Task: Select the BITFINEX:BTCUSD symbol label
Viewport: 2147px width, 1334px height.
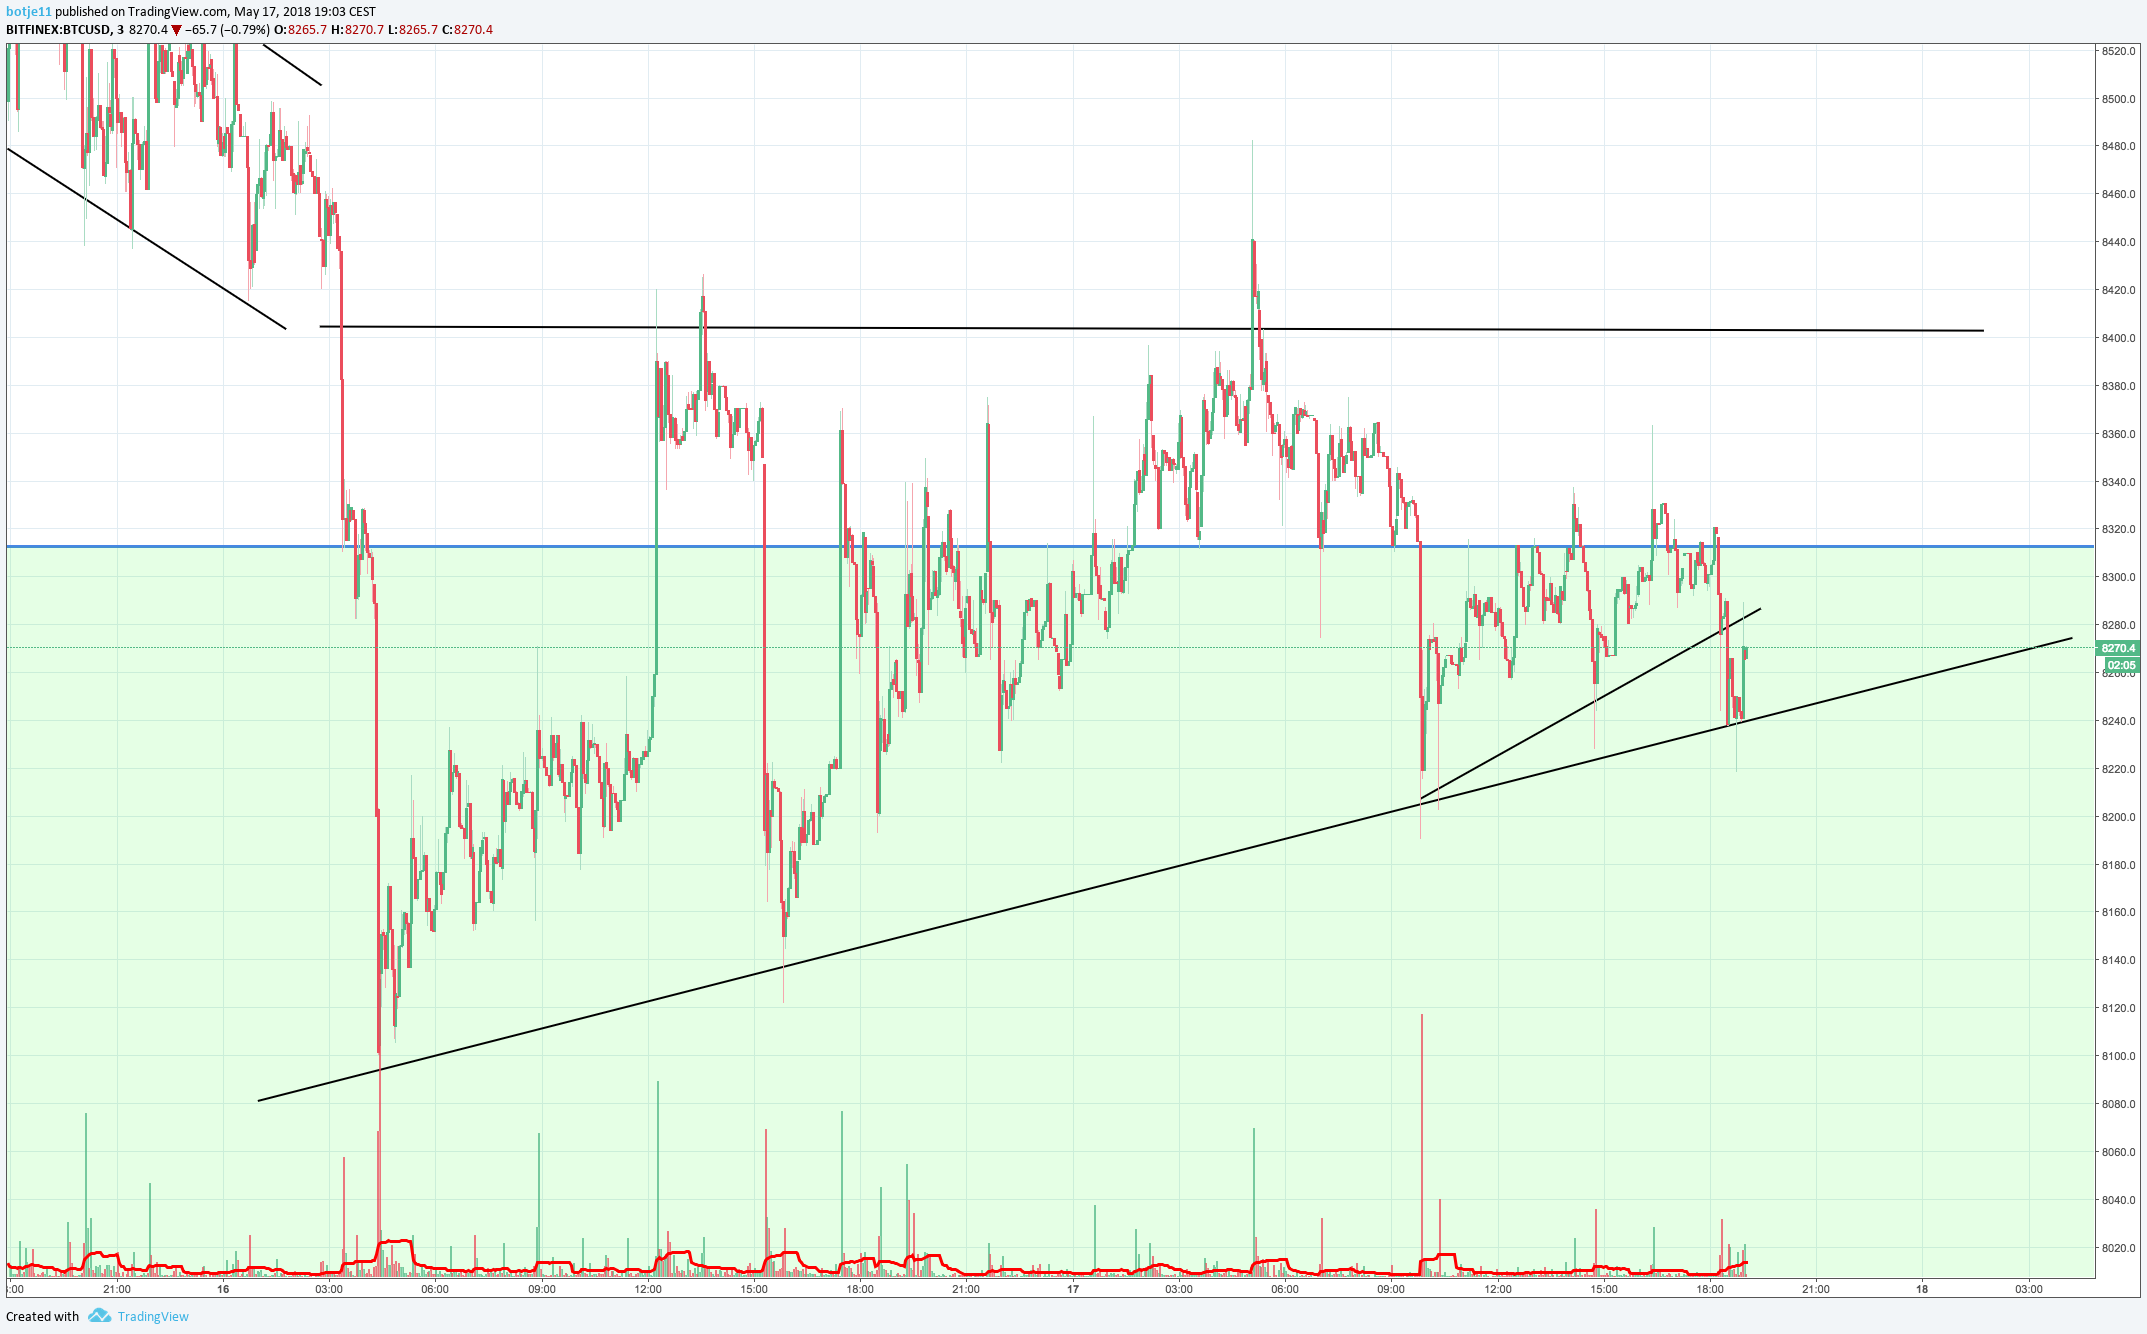Action: (58, 30)
